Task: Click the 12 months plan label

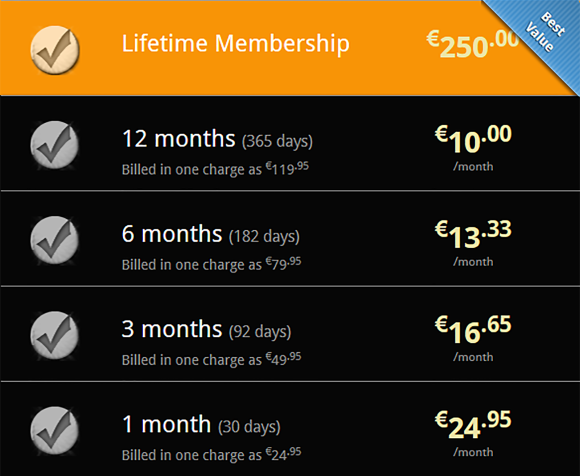Action: coord(179,139)
